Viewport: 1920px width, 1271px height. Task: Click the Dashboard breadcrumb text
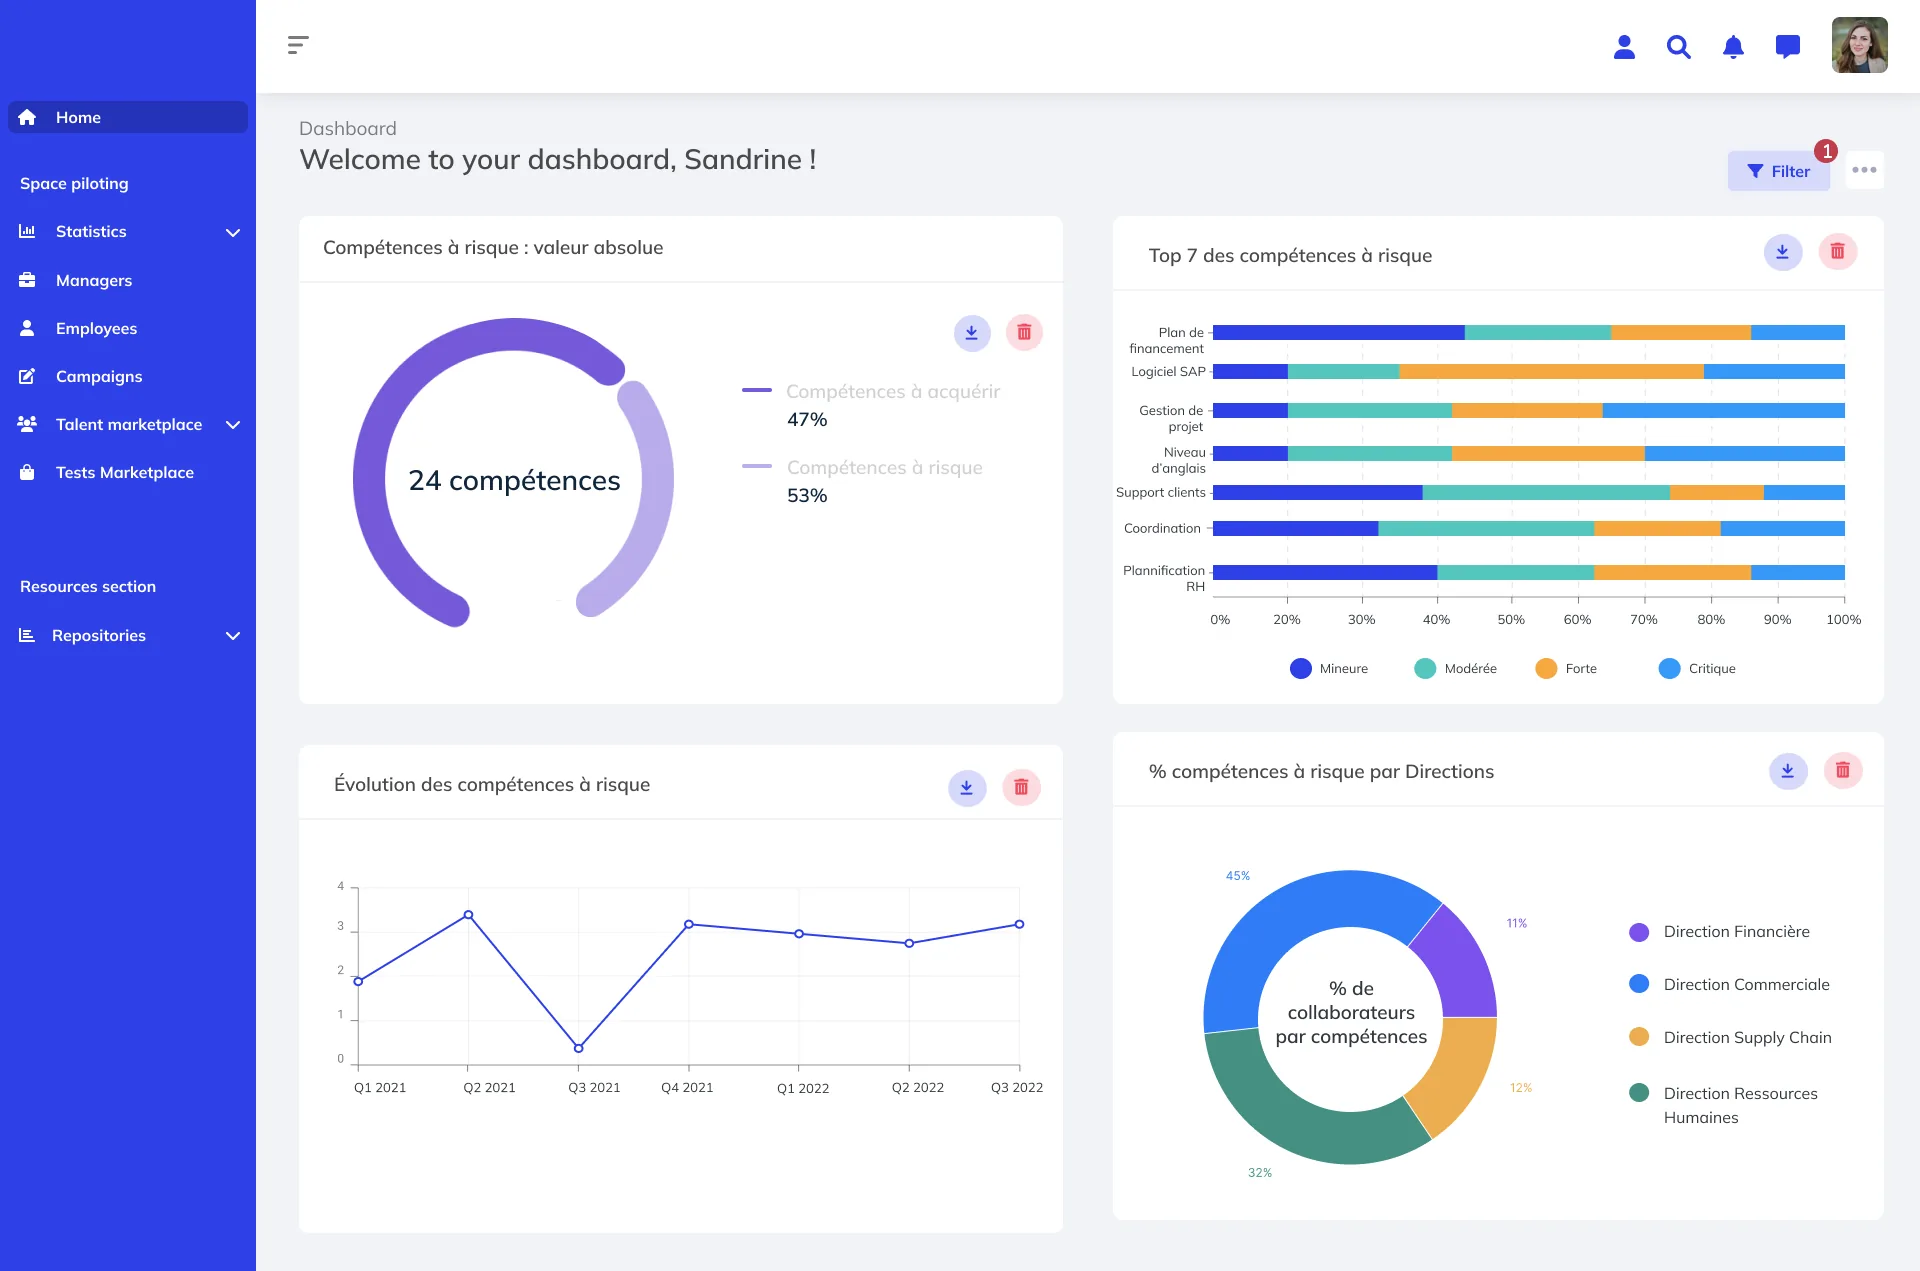click(x=348, y=129)
